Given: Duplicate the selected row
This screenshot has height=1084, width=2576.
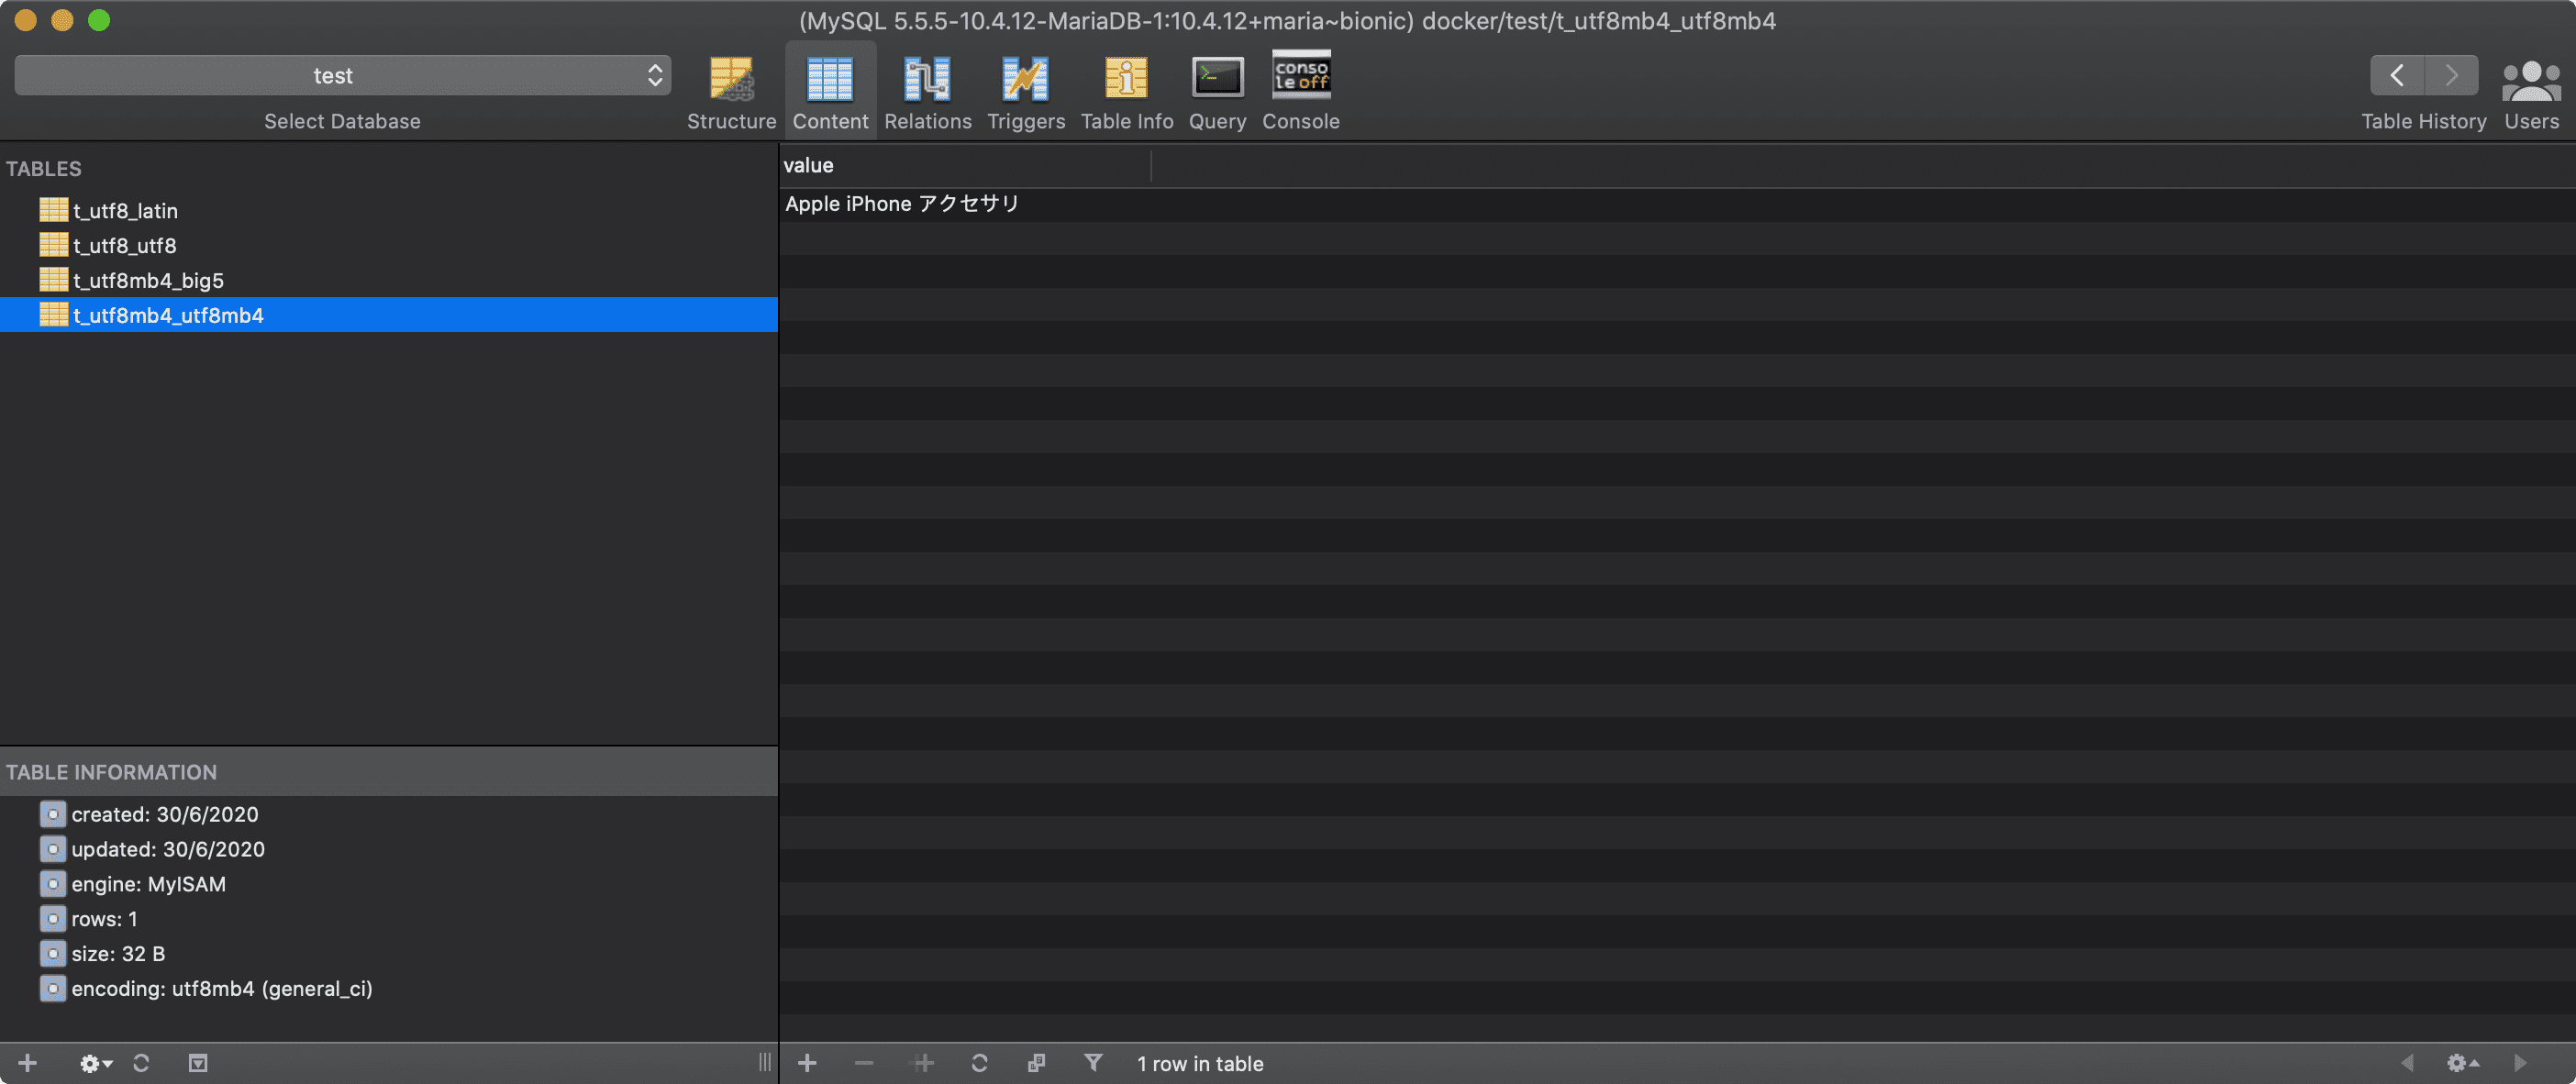Looking at the screenshot, I should tap(923, 1063).
